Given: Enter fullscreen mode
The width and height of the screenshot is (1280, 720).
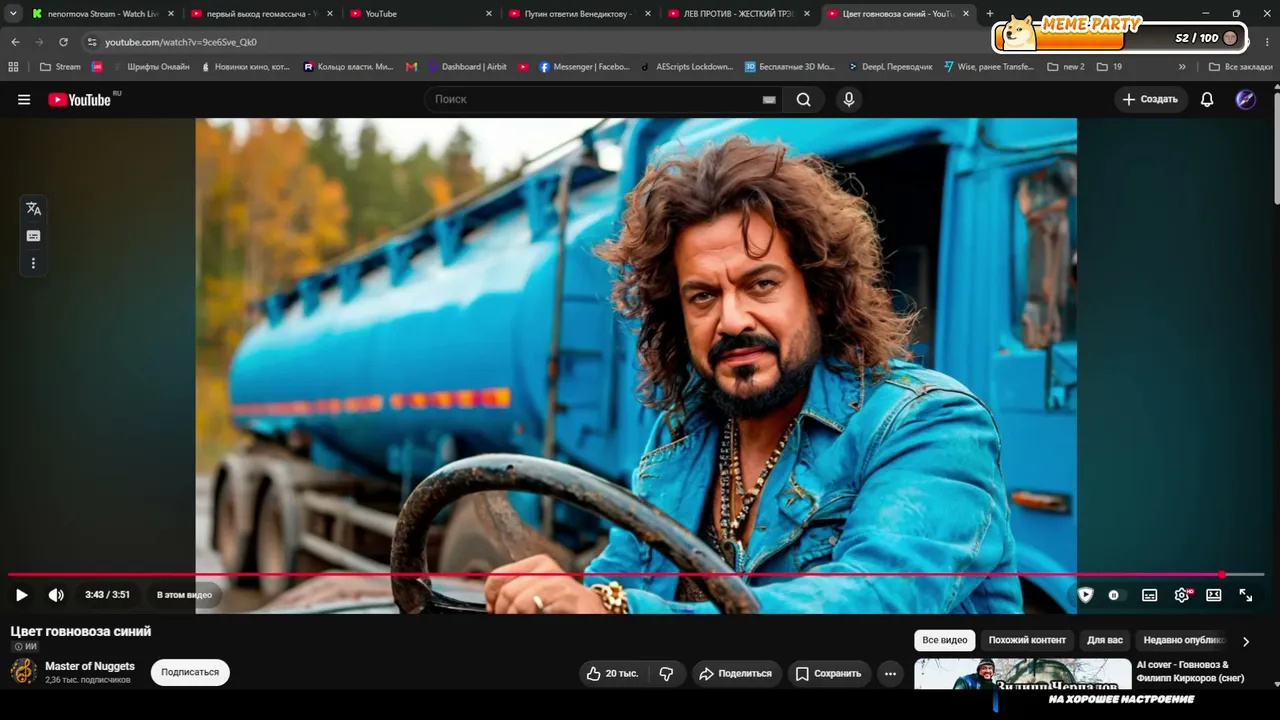Looking at the screenshot, I should pos(1246,595).
